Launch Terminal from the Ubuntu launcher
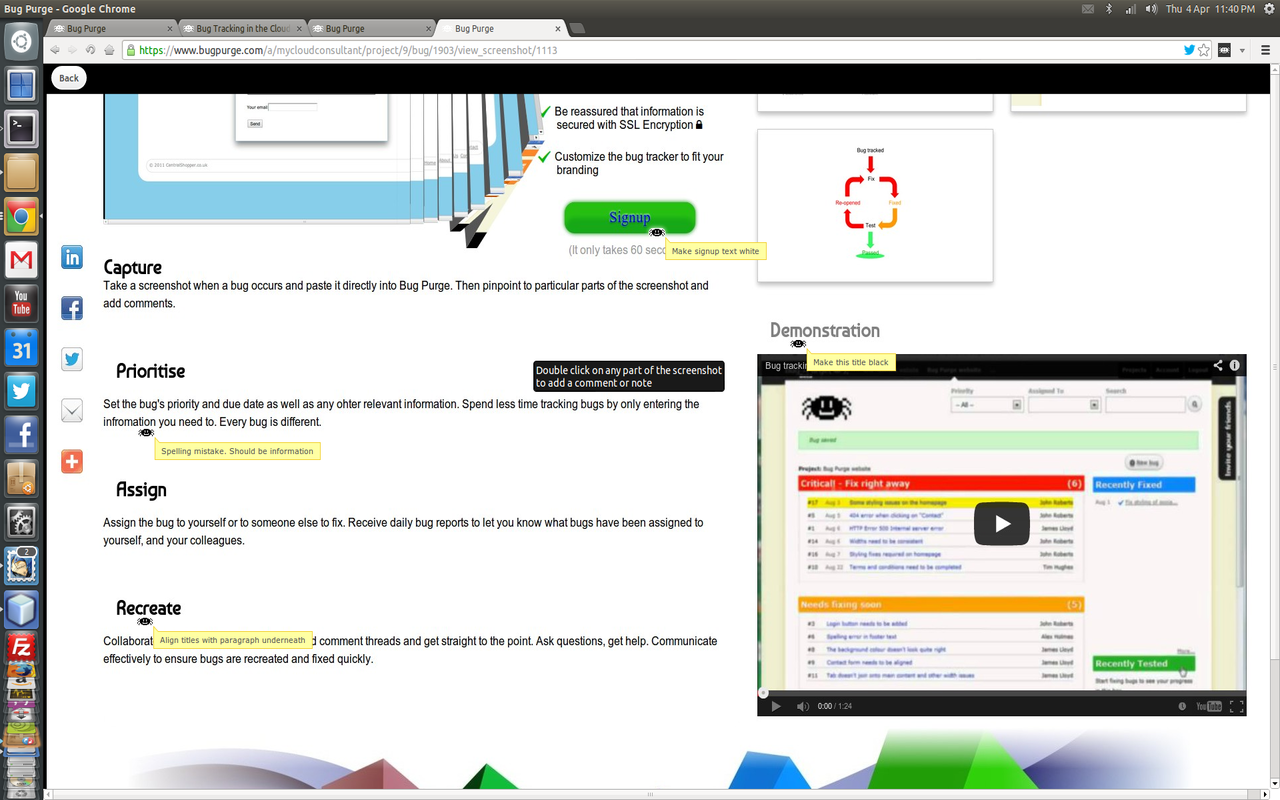 click(21, 127)
